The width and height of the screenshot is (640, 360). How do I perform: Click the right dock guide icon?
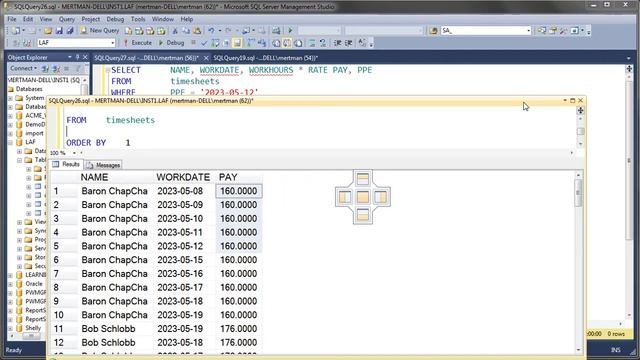pos(381,197)
